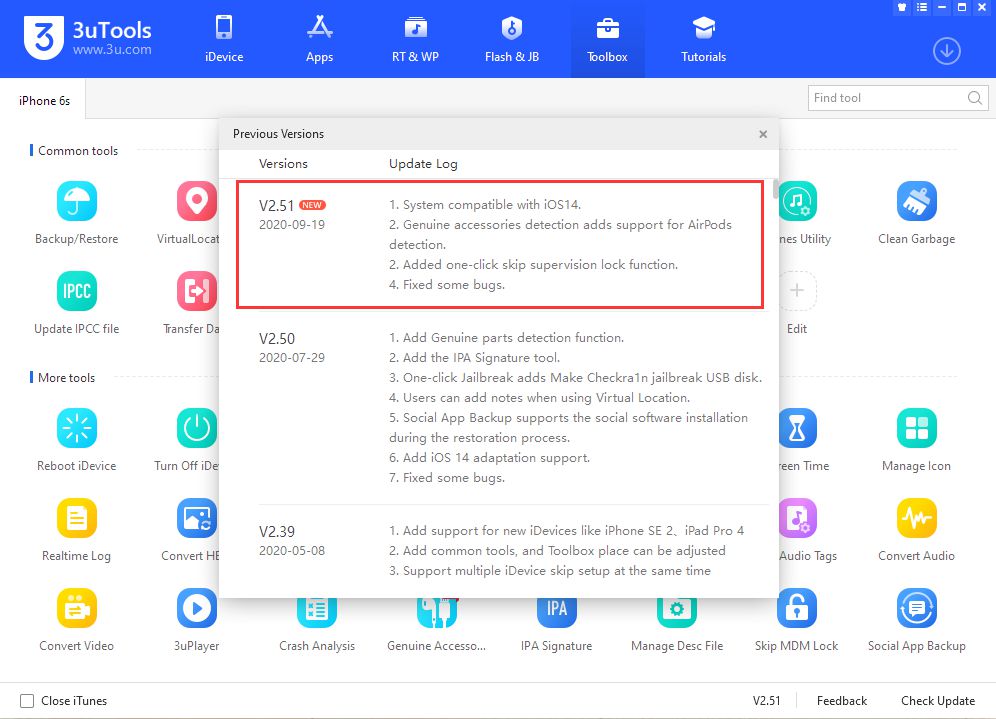This screenshot has width=996, height=719.
Task: Click the Turn Off iDevice icon
Action: pos(196,428)
